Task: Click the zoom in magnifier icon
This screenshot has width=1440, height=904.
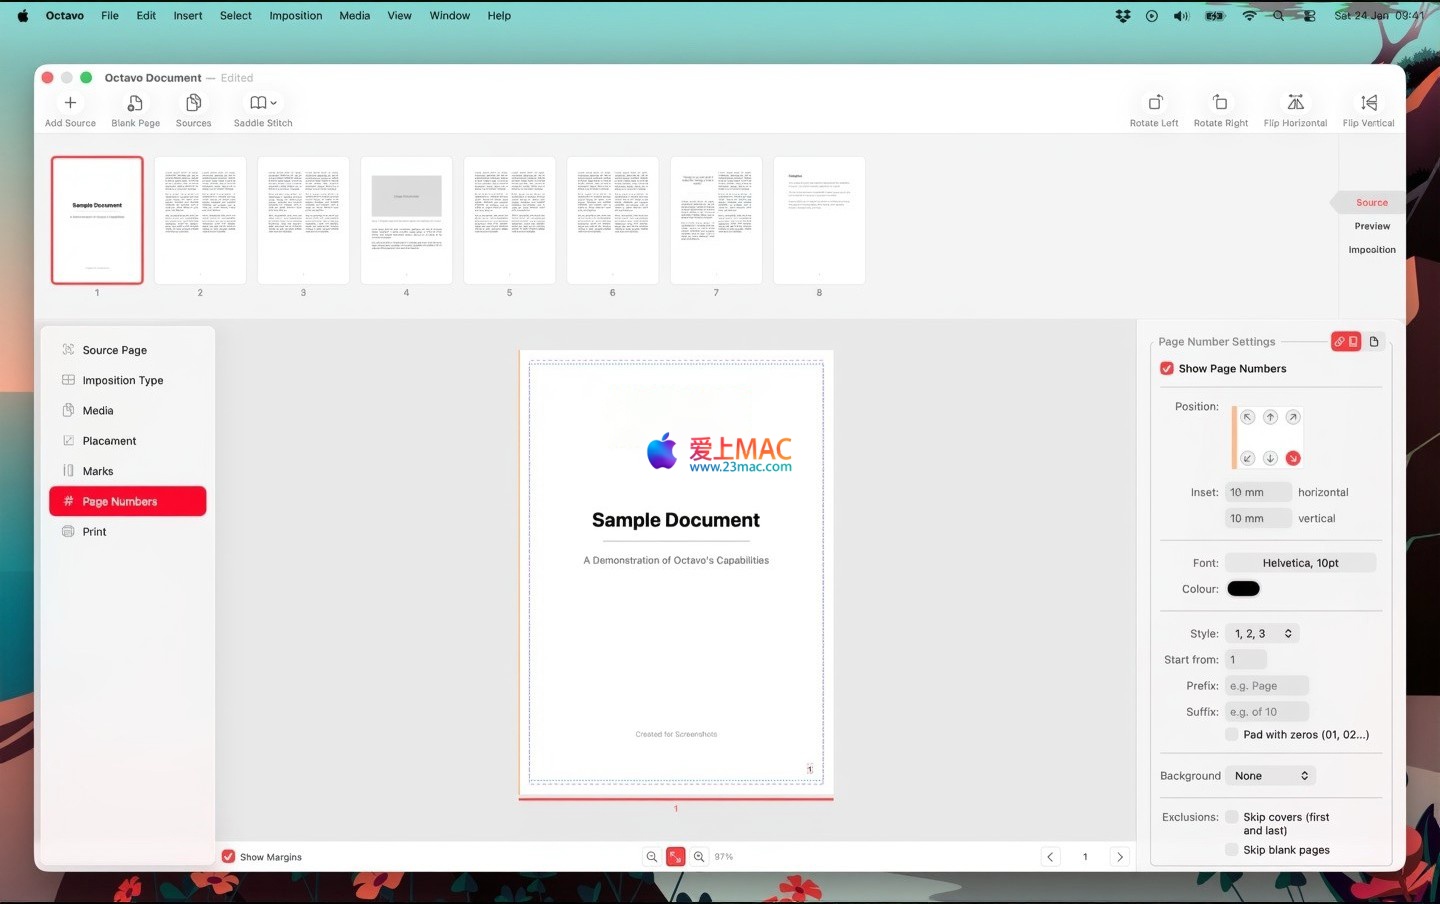Action: click(x=699, y=857)
